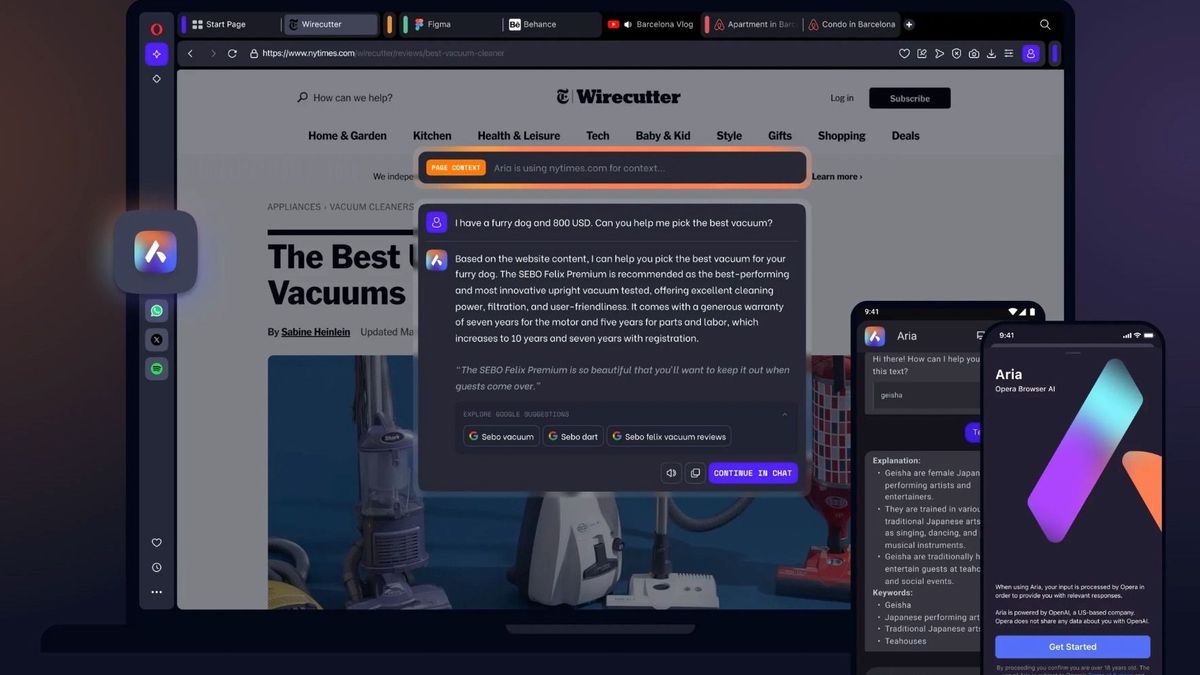1200x675 pixels.
Task: Collapse the red tab island handle
Action: pyautogui.click(x=706, y=24)
